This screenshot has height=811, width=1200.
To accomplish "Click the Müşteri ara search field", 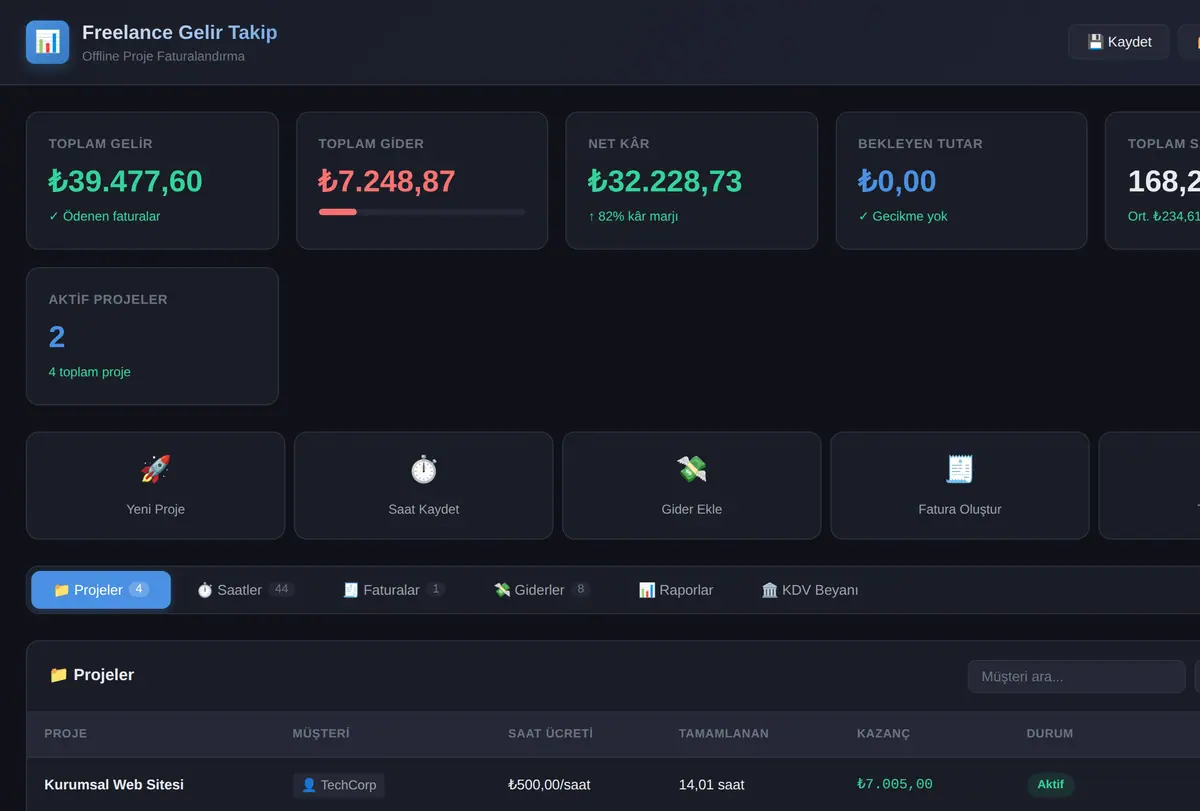I will (x=1076, y=677).
